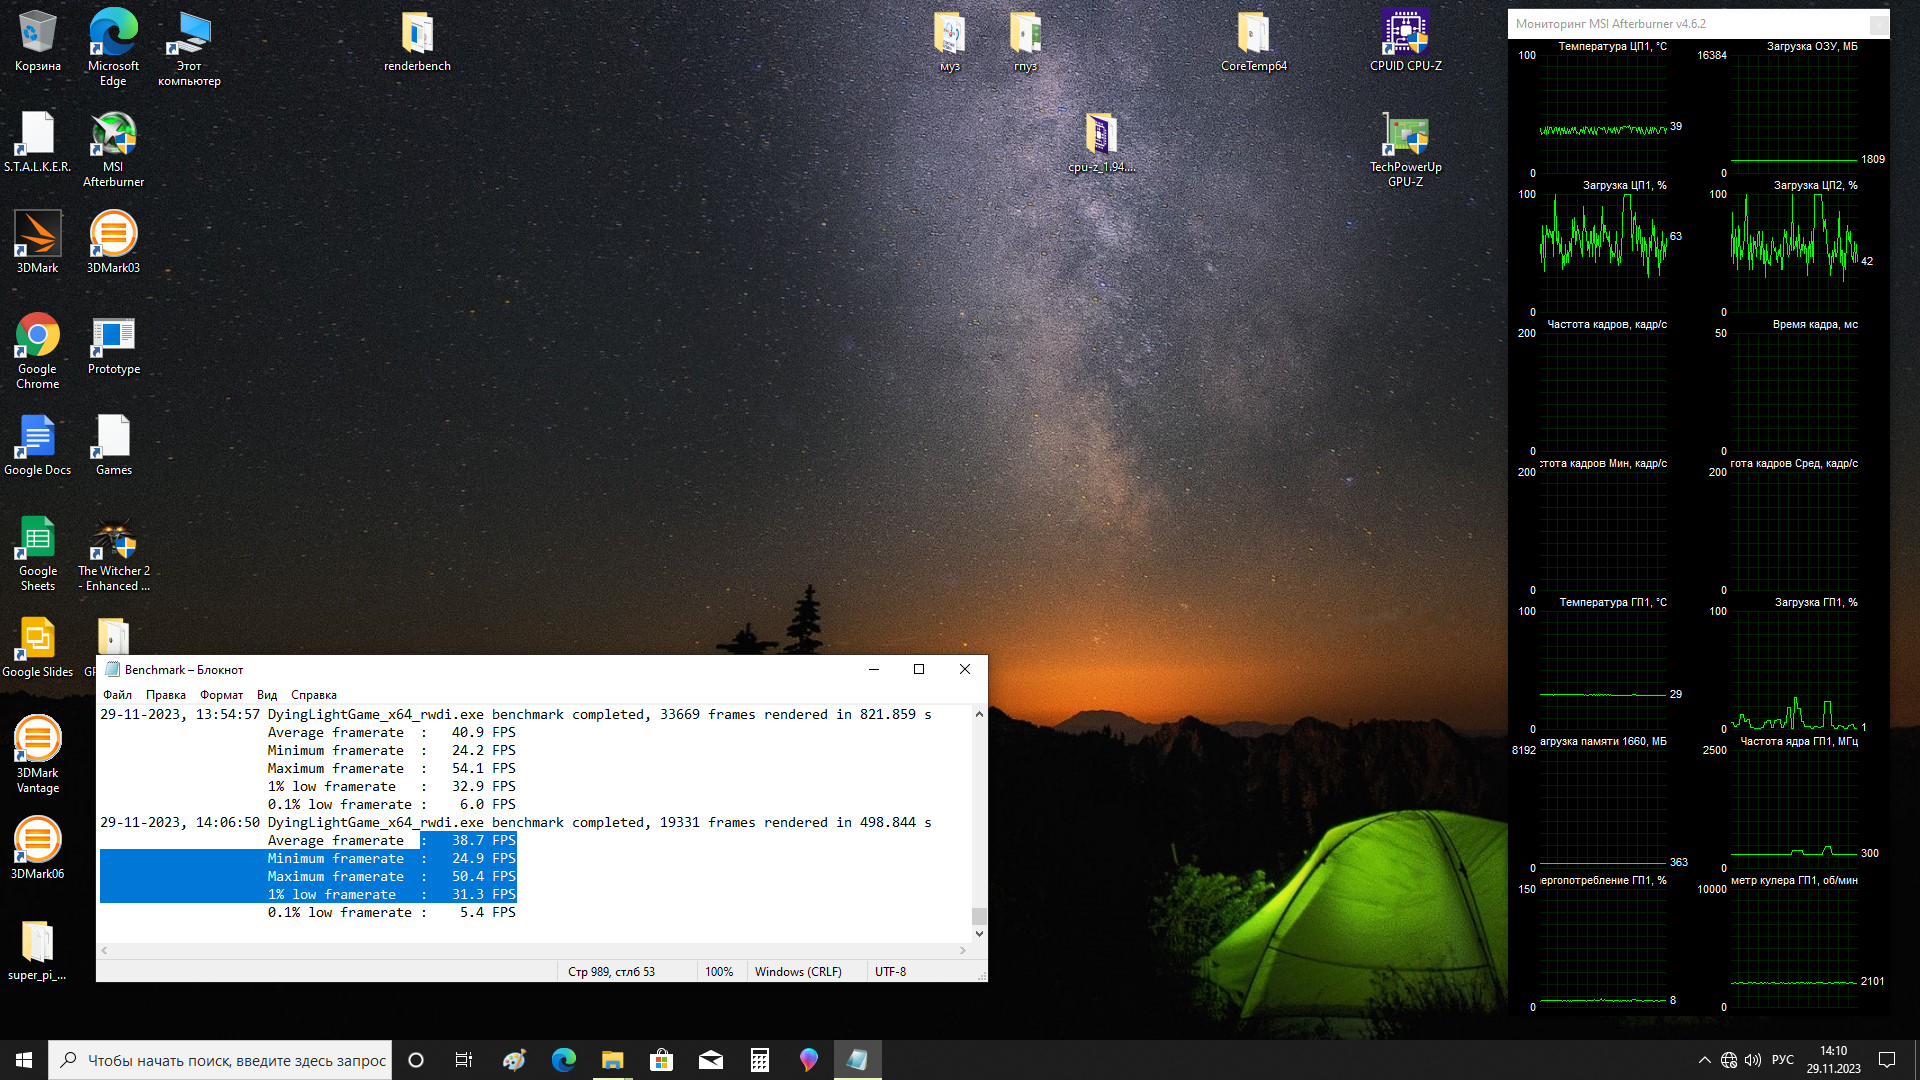Expand the hidden system tray icons chevron

(x=1704, y=1060)
